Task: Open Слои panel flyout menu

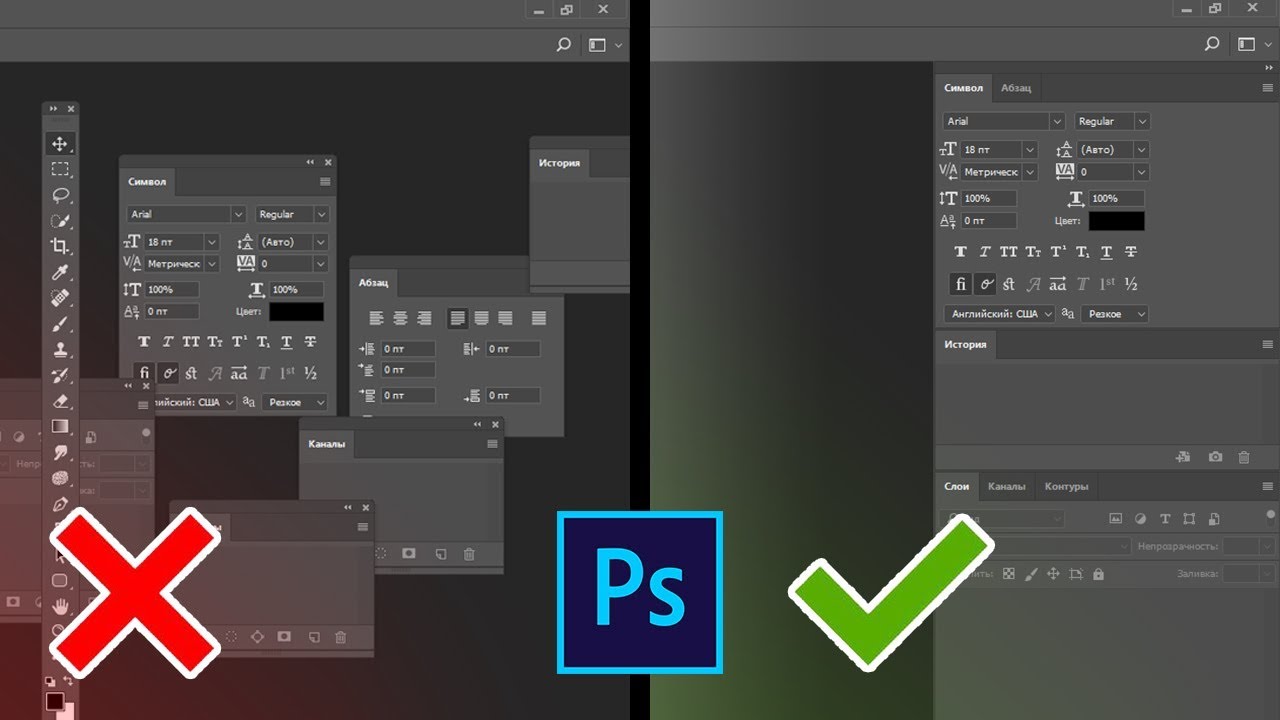Action: point(1268,486)
